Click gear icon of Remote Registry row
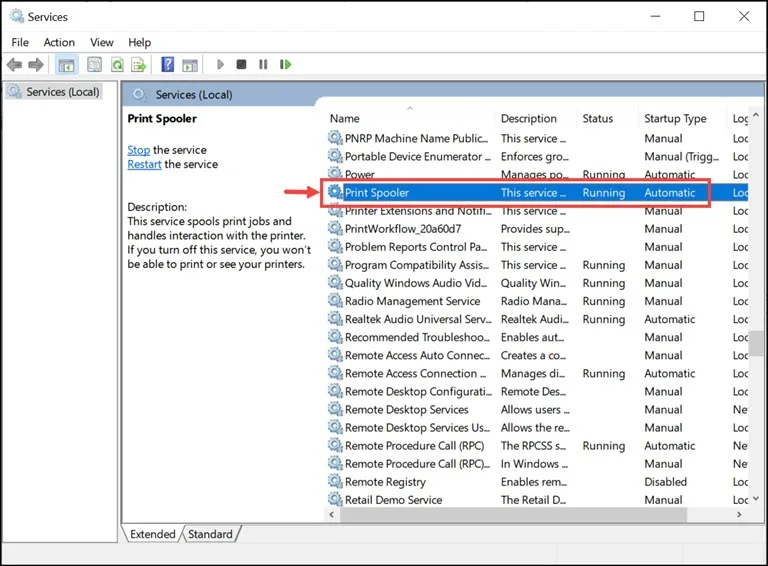 (335, 481)
